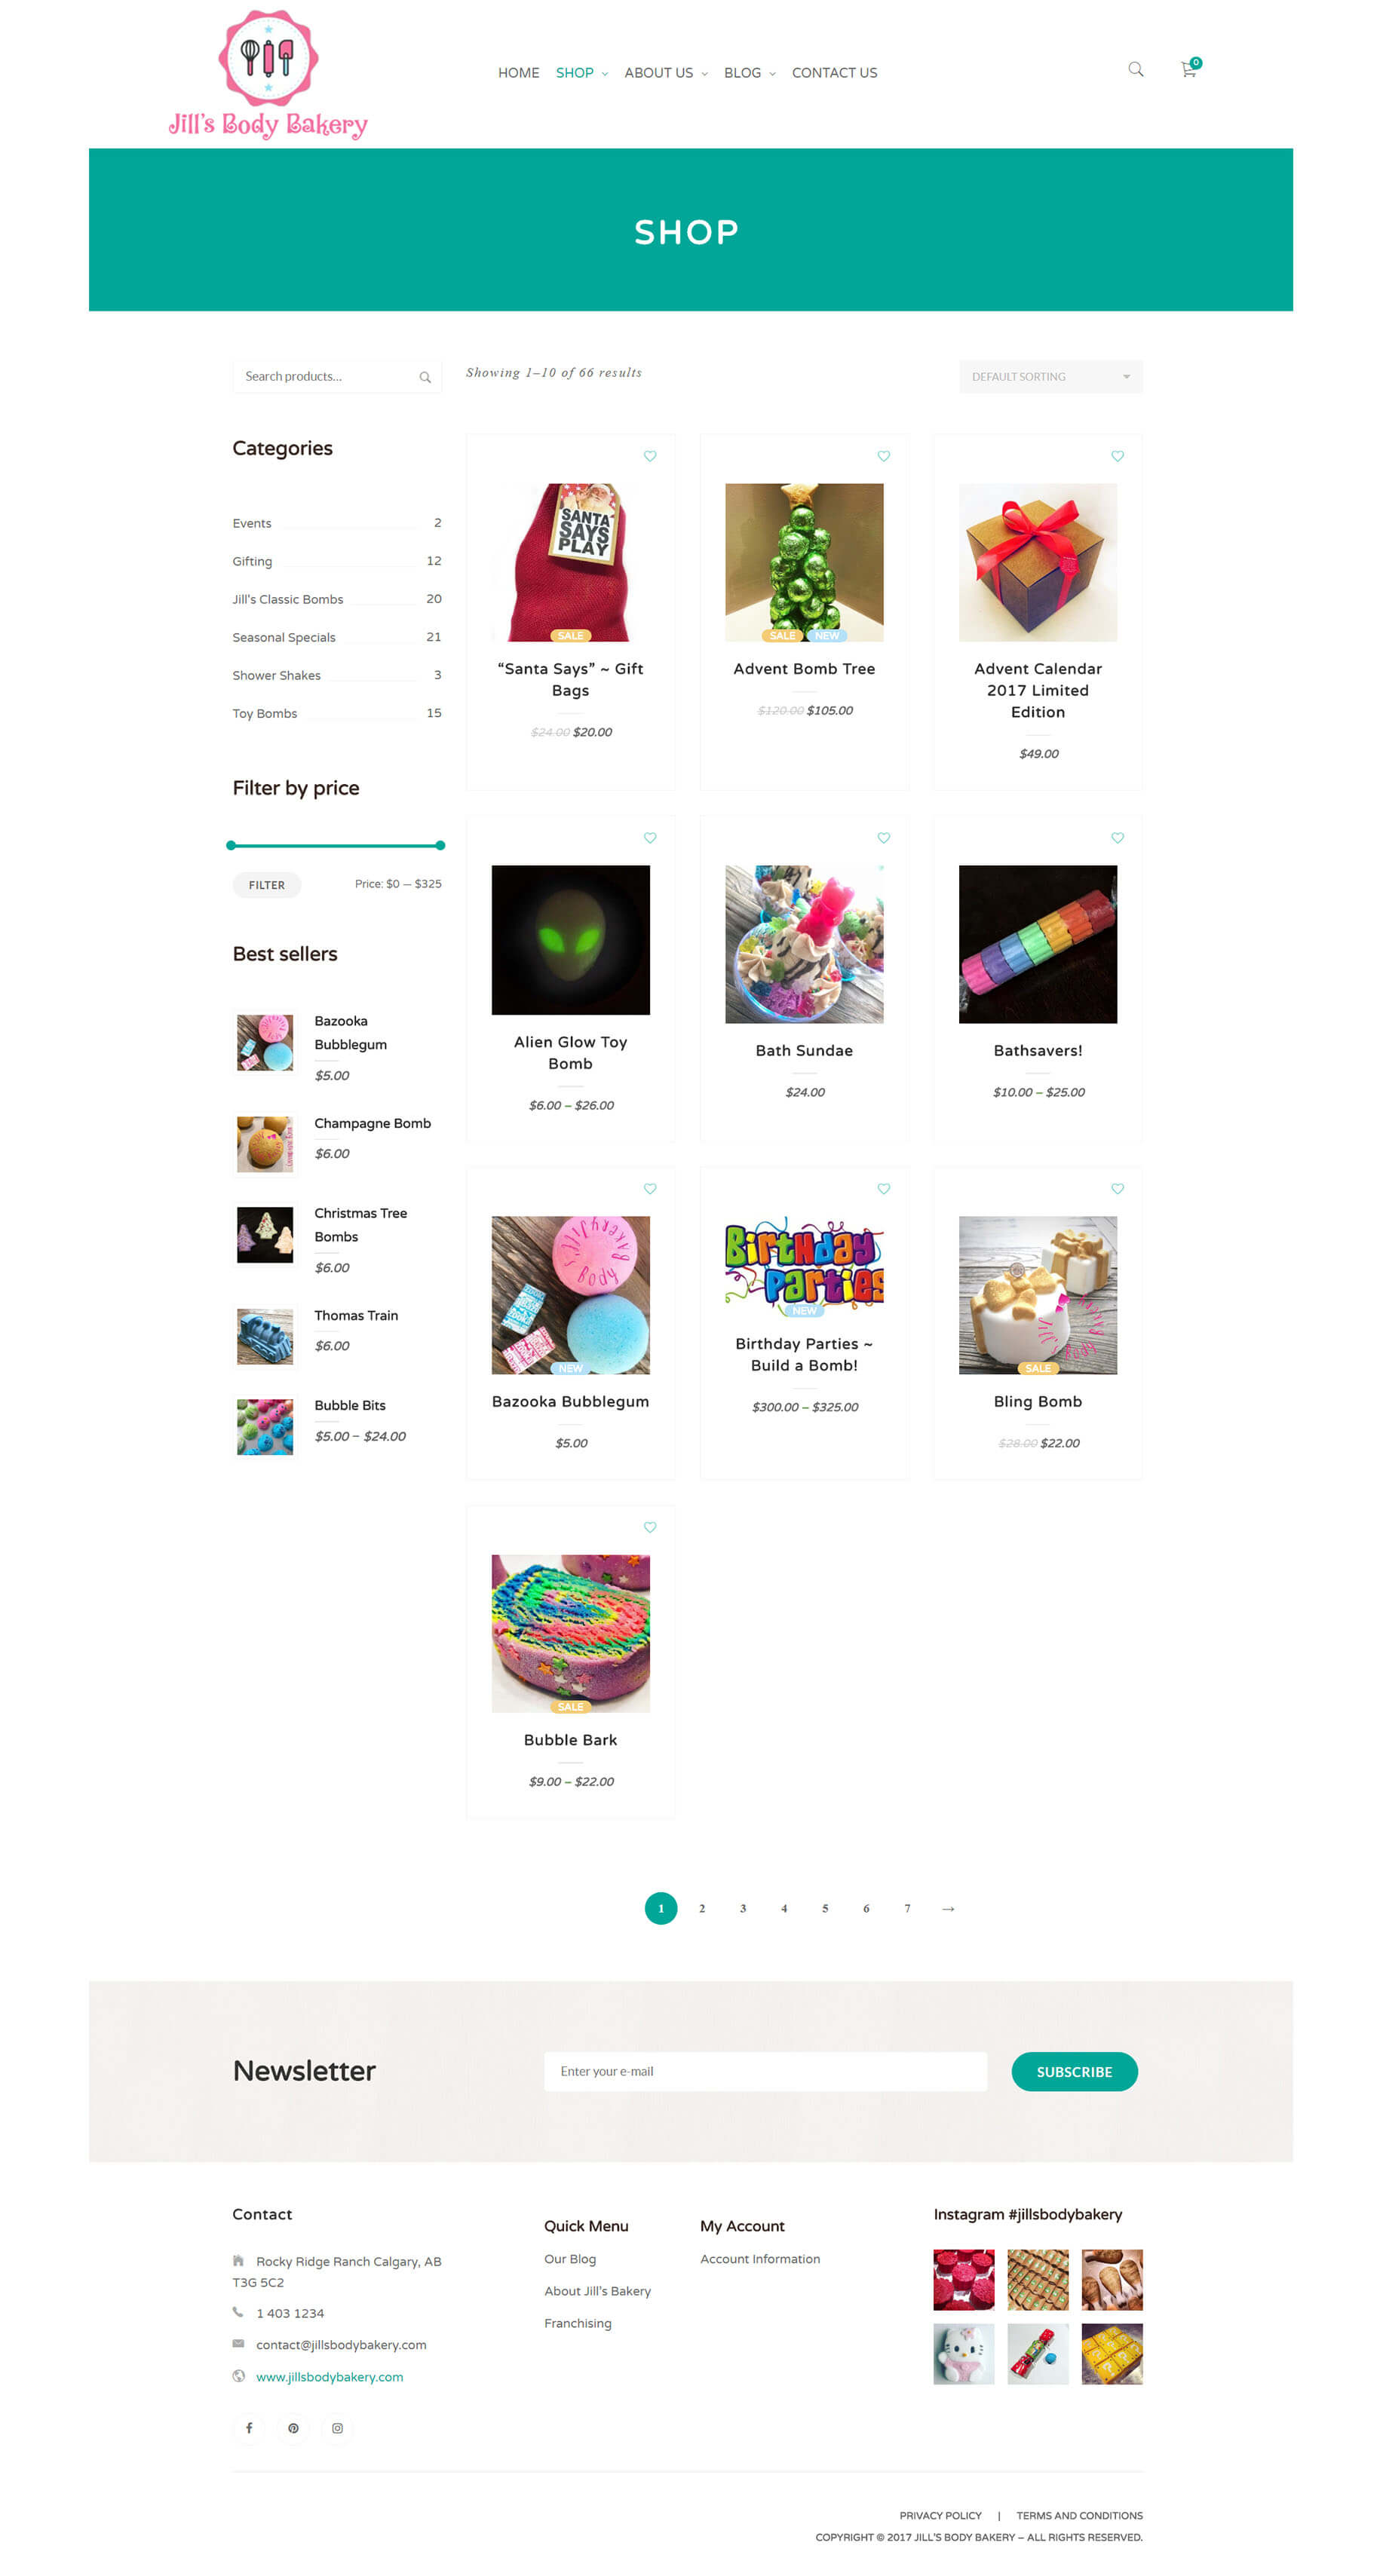1383x2576 pixels.
Task: Submit product search magnifier icon in sidebar
Action: (x=425, y=377)
